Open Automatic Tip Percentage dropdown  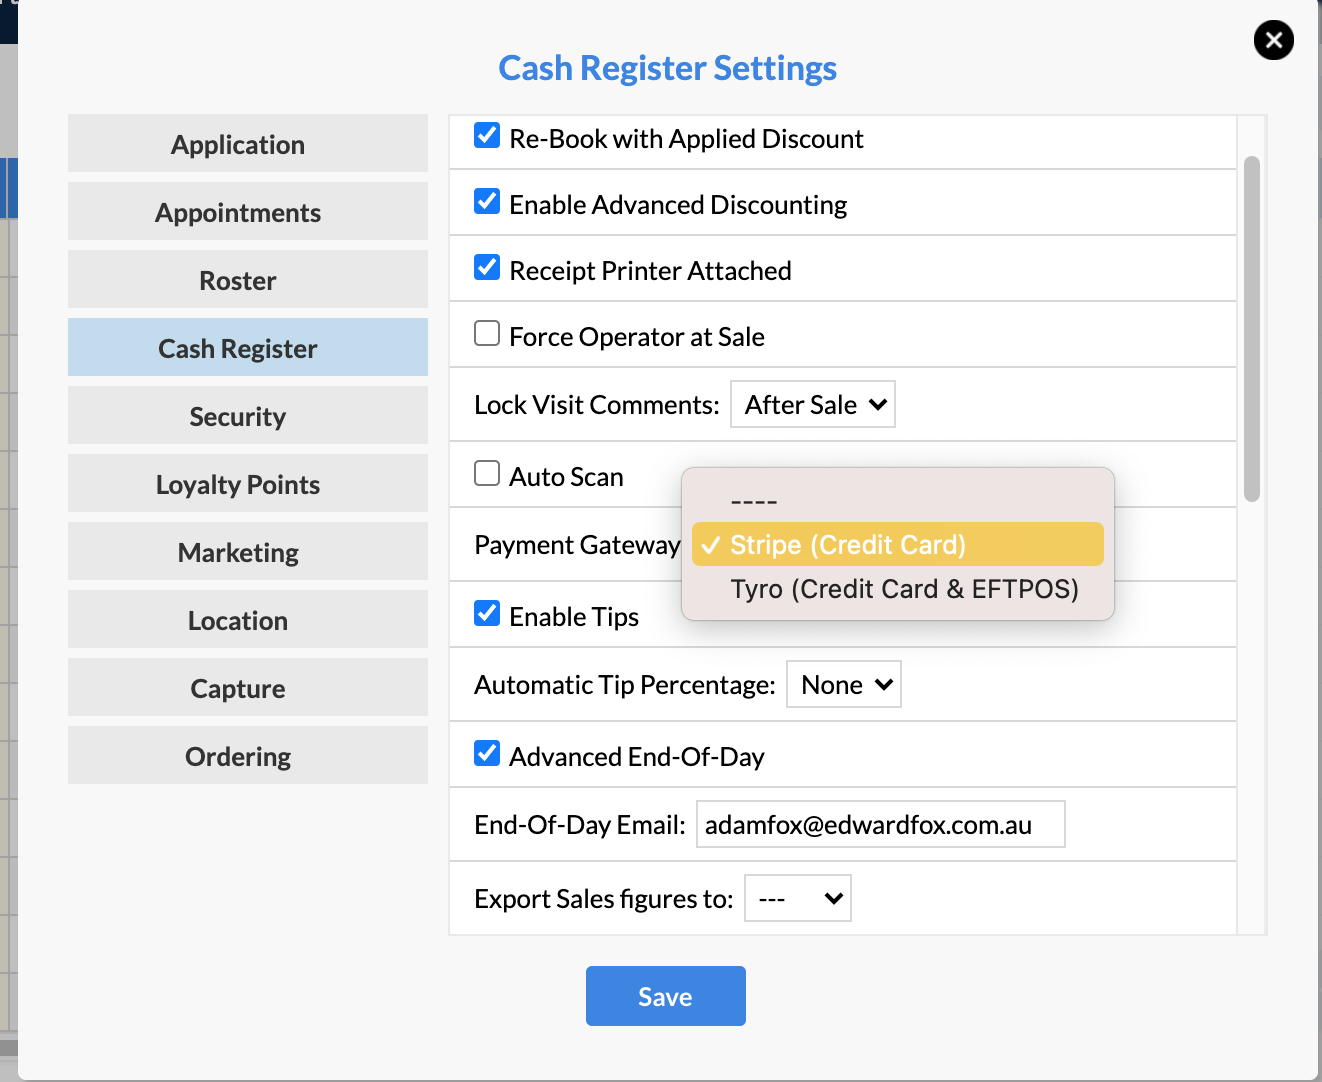tap(844, 684)
